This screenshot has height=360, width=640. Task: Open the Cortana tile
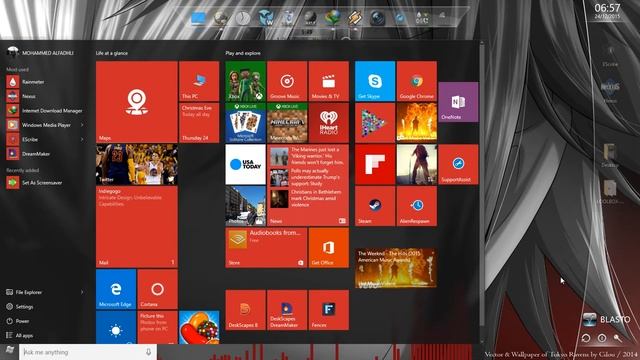[158, 289]
